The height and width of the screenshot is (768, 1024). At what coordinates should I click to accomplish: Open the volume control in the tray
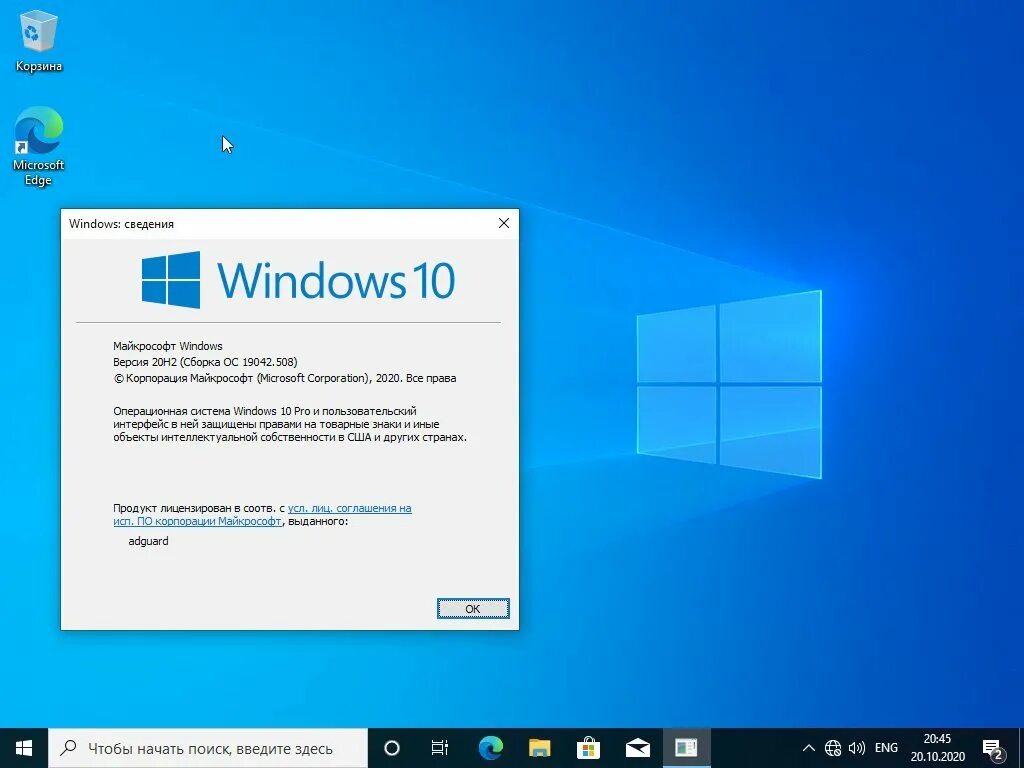[x=856, y=748]
